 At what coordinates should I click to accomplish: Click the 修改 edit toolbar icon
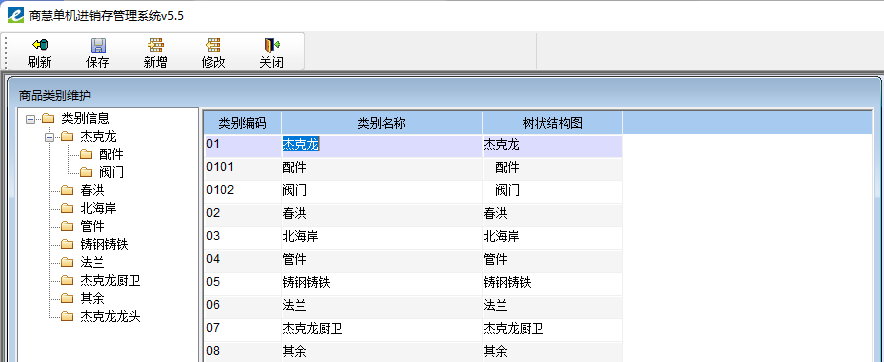click(x=214, y=45)
